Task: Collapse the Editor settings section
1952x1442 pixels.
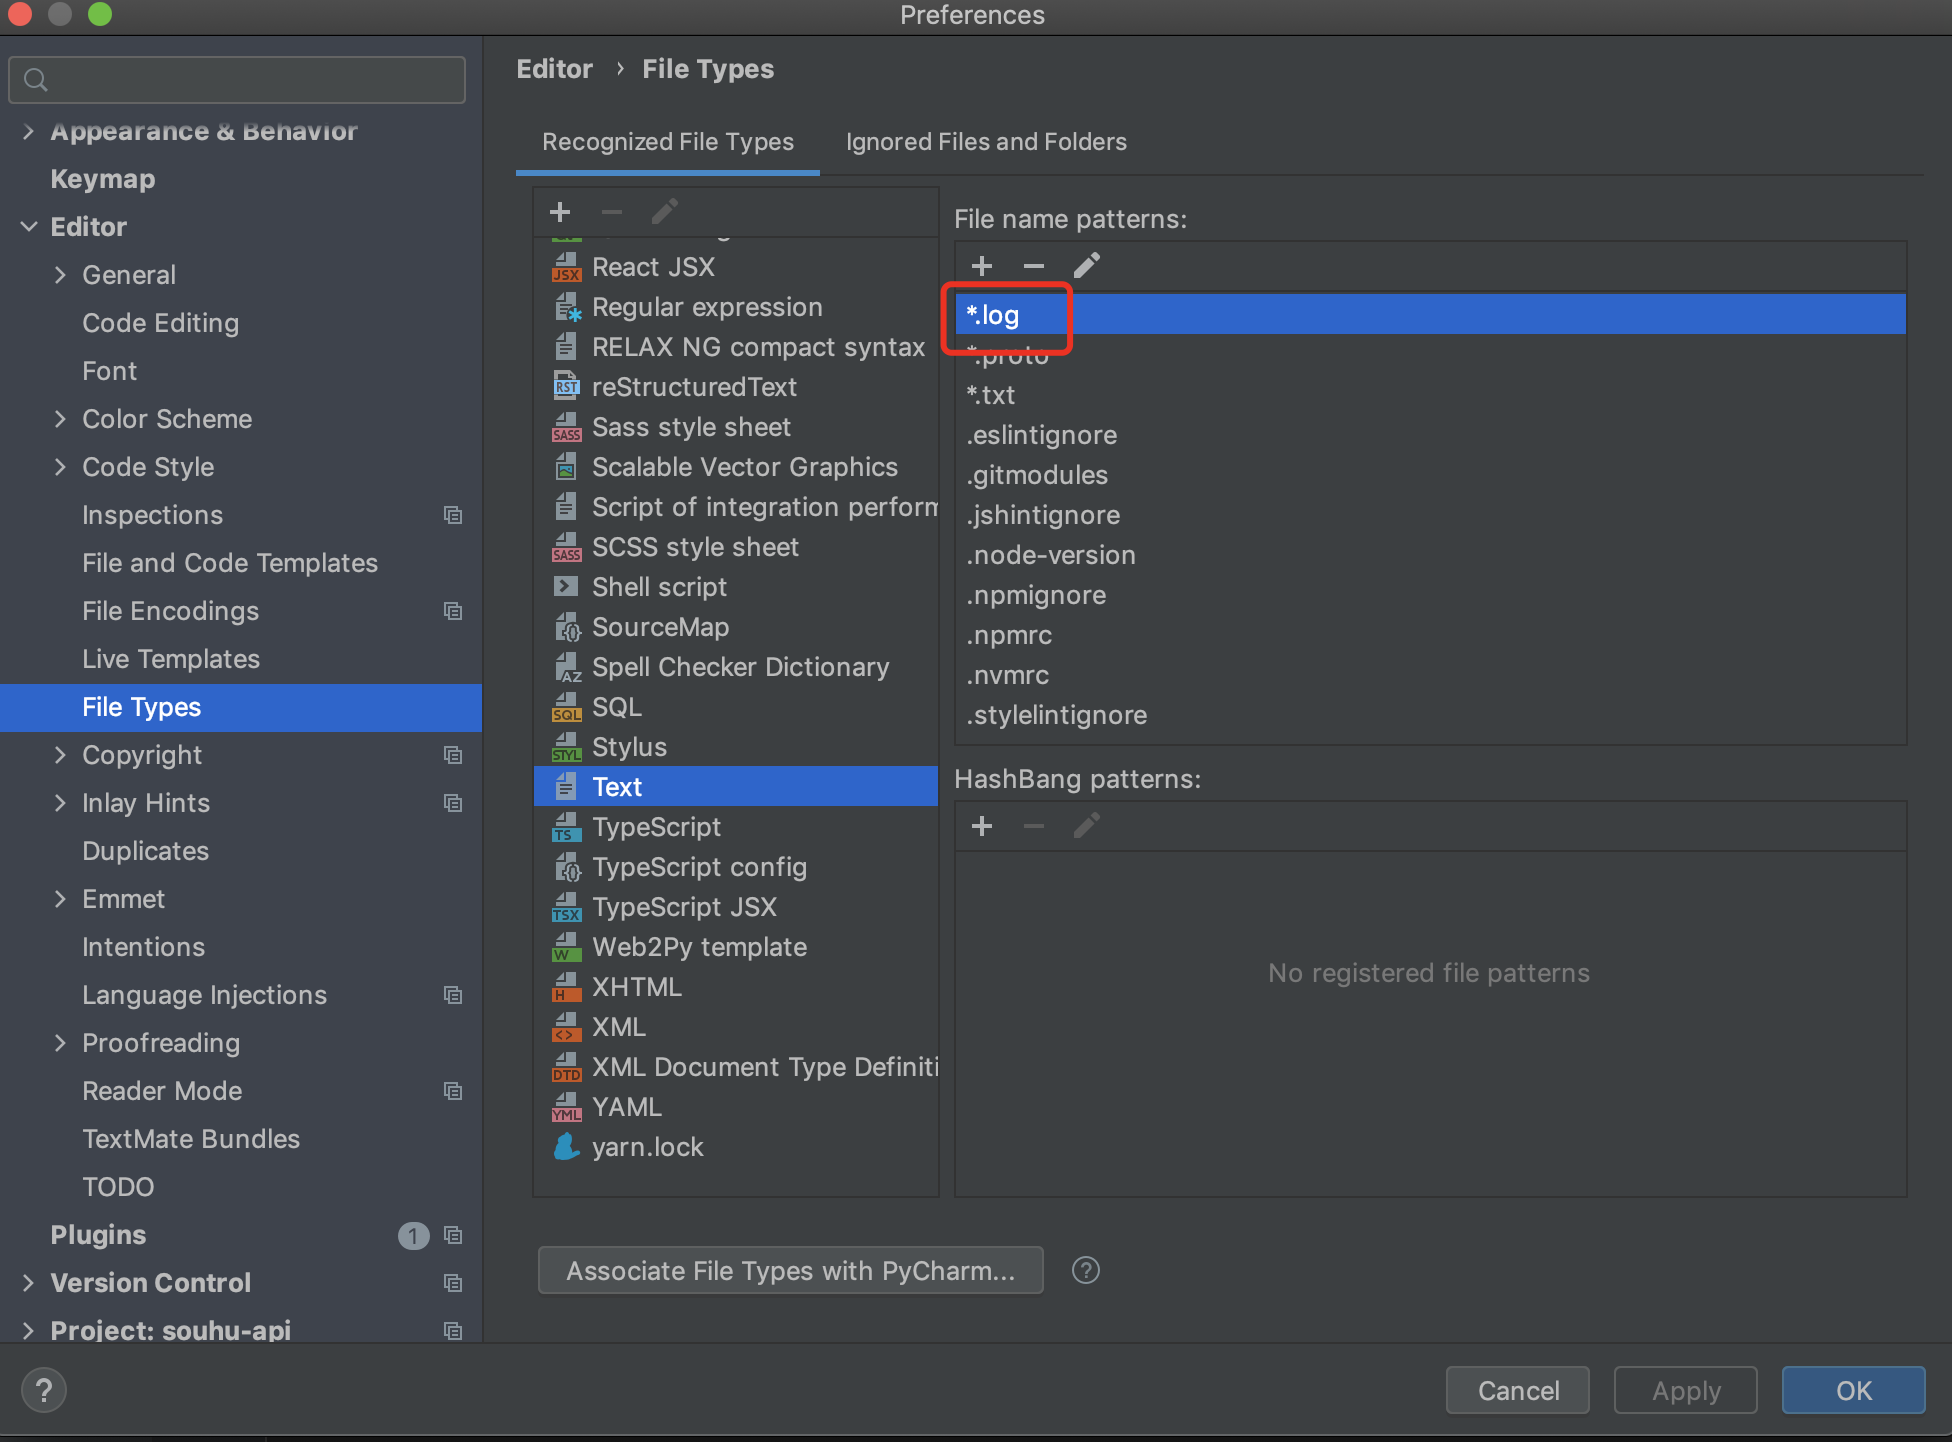Action: (28, 227)
